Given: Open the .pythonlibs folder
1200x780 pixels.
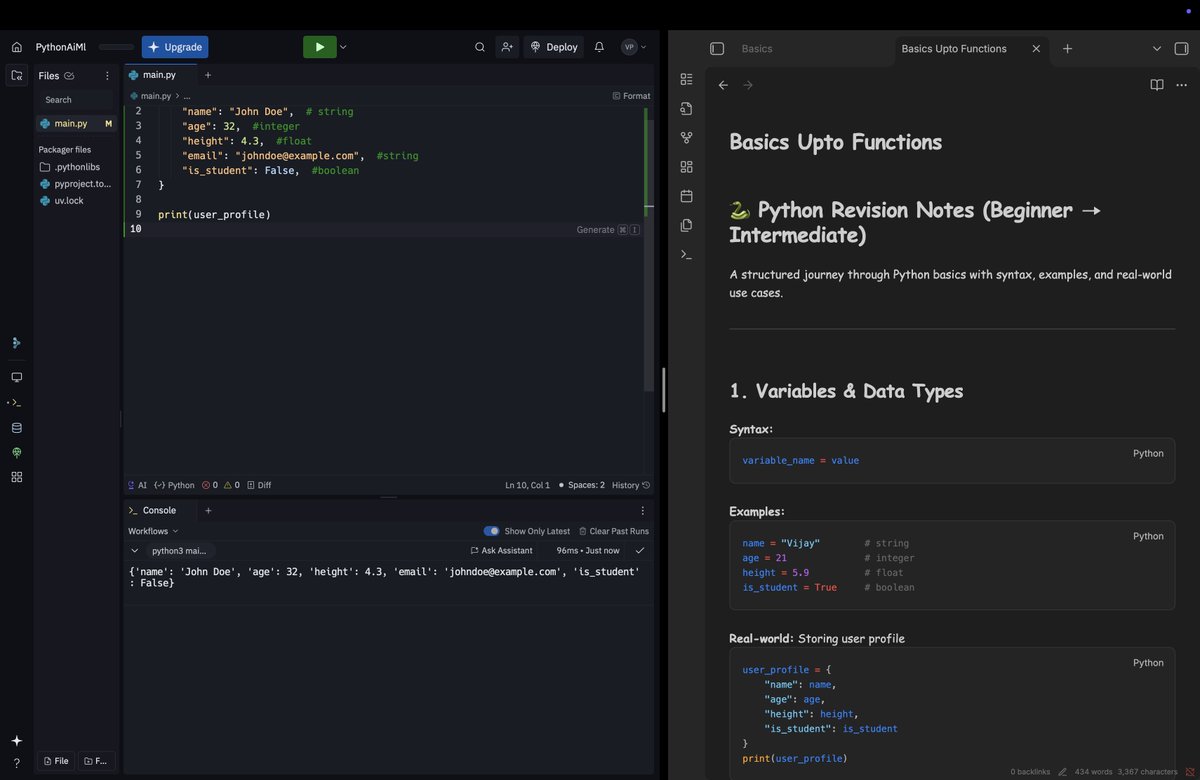Looking at the screenshot, I should [x=76, y=167].
